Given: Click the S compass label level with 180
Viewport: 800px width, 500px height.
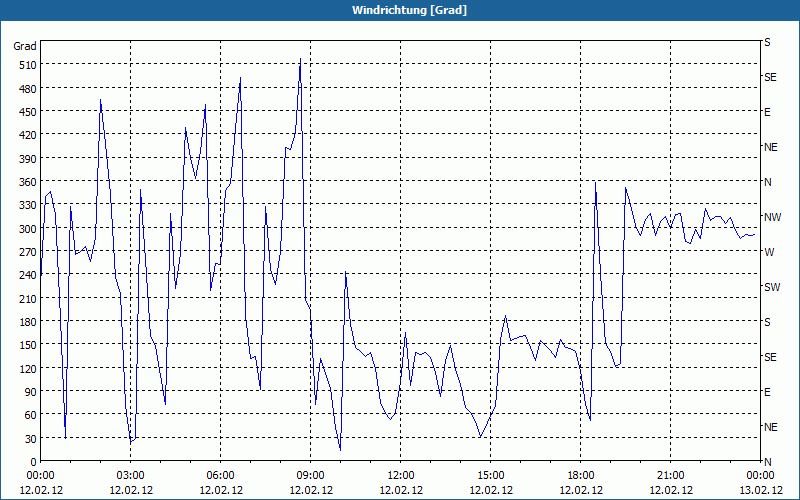Looking at the screenshot, I should click(x=767, y=322).
